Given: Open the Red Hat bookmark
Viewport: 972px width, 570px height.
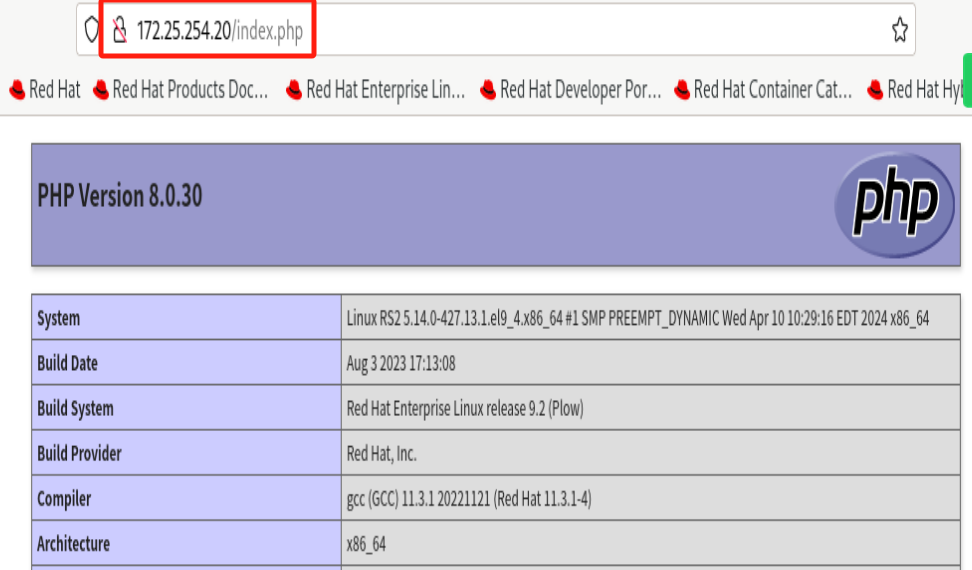Looking at the screenshot, I should (x=45, y=90).
